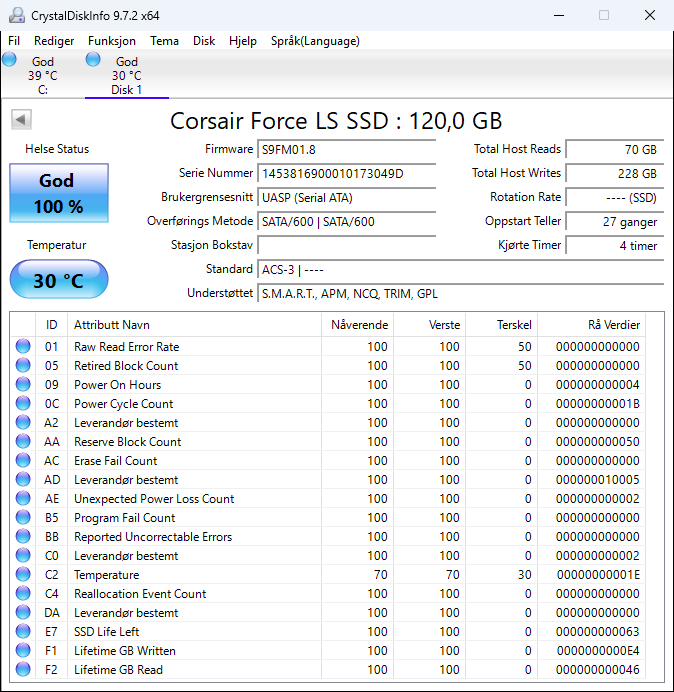Click the Oppstart Teller 27 ganger field

point(615,222)
